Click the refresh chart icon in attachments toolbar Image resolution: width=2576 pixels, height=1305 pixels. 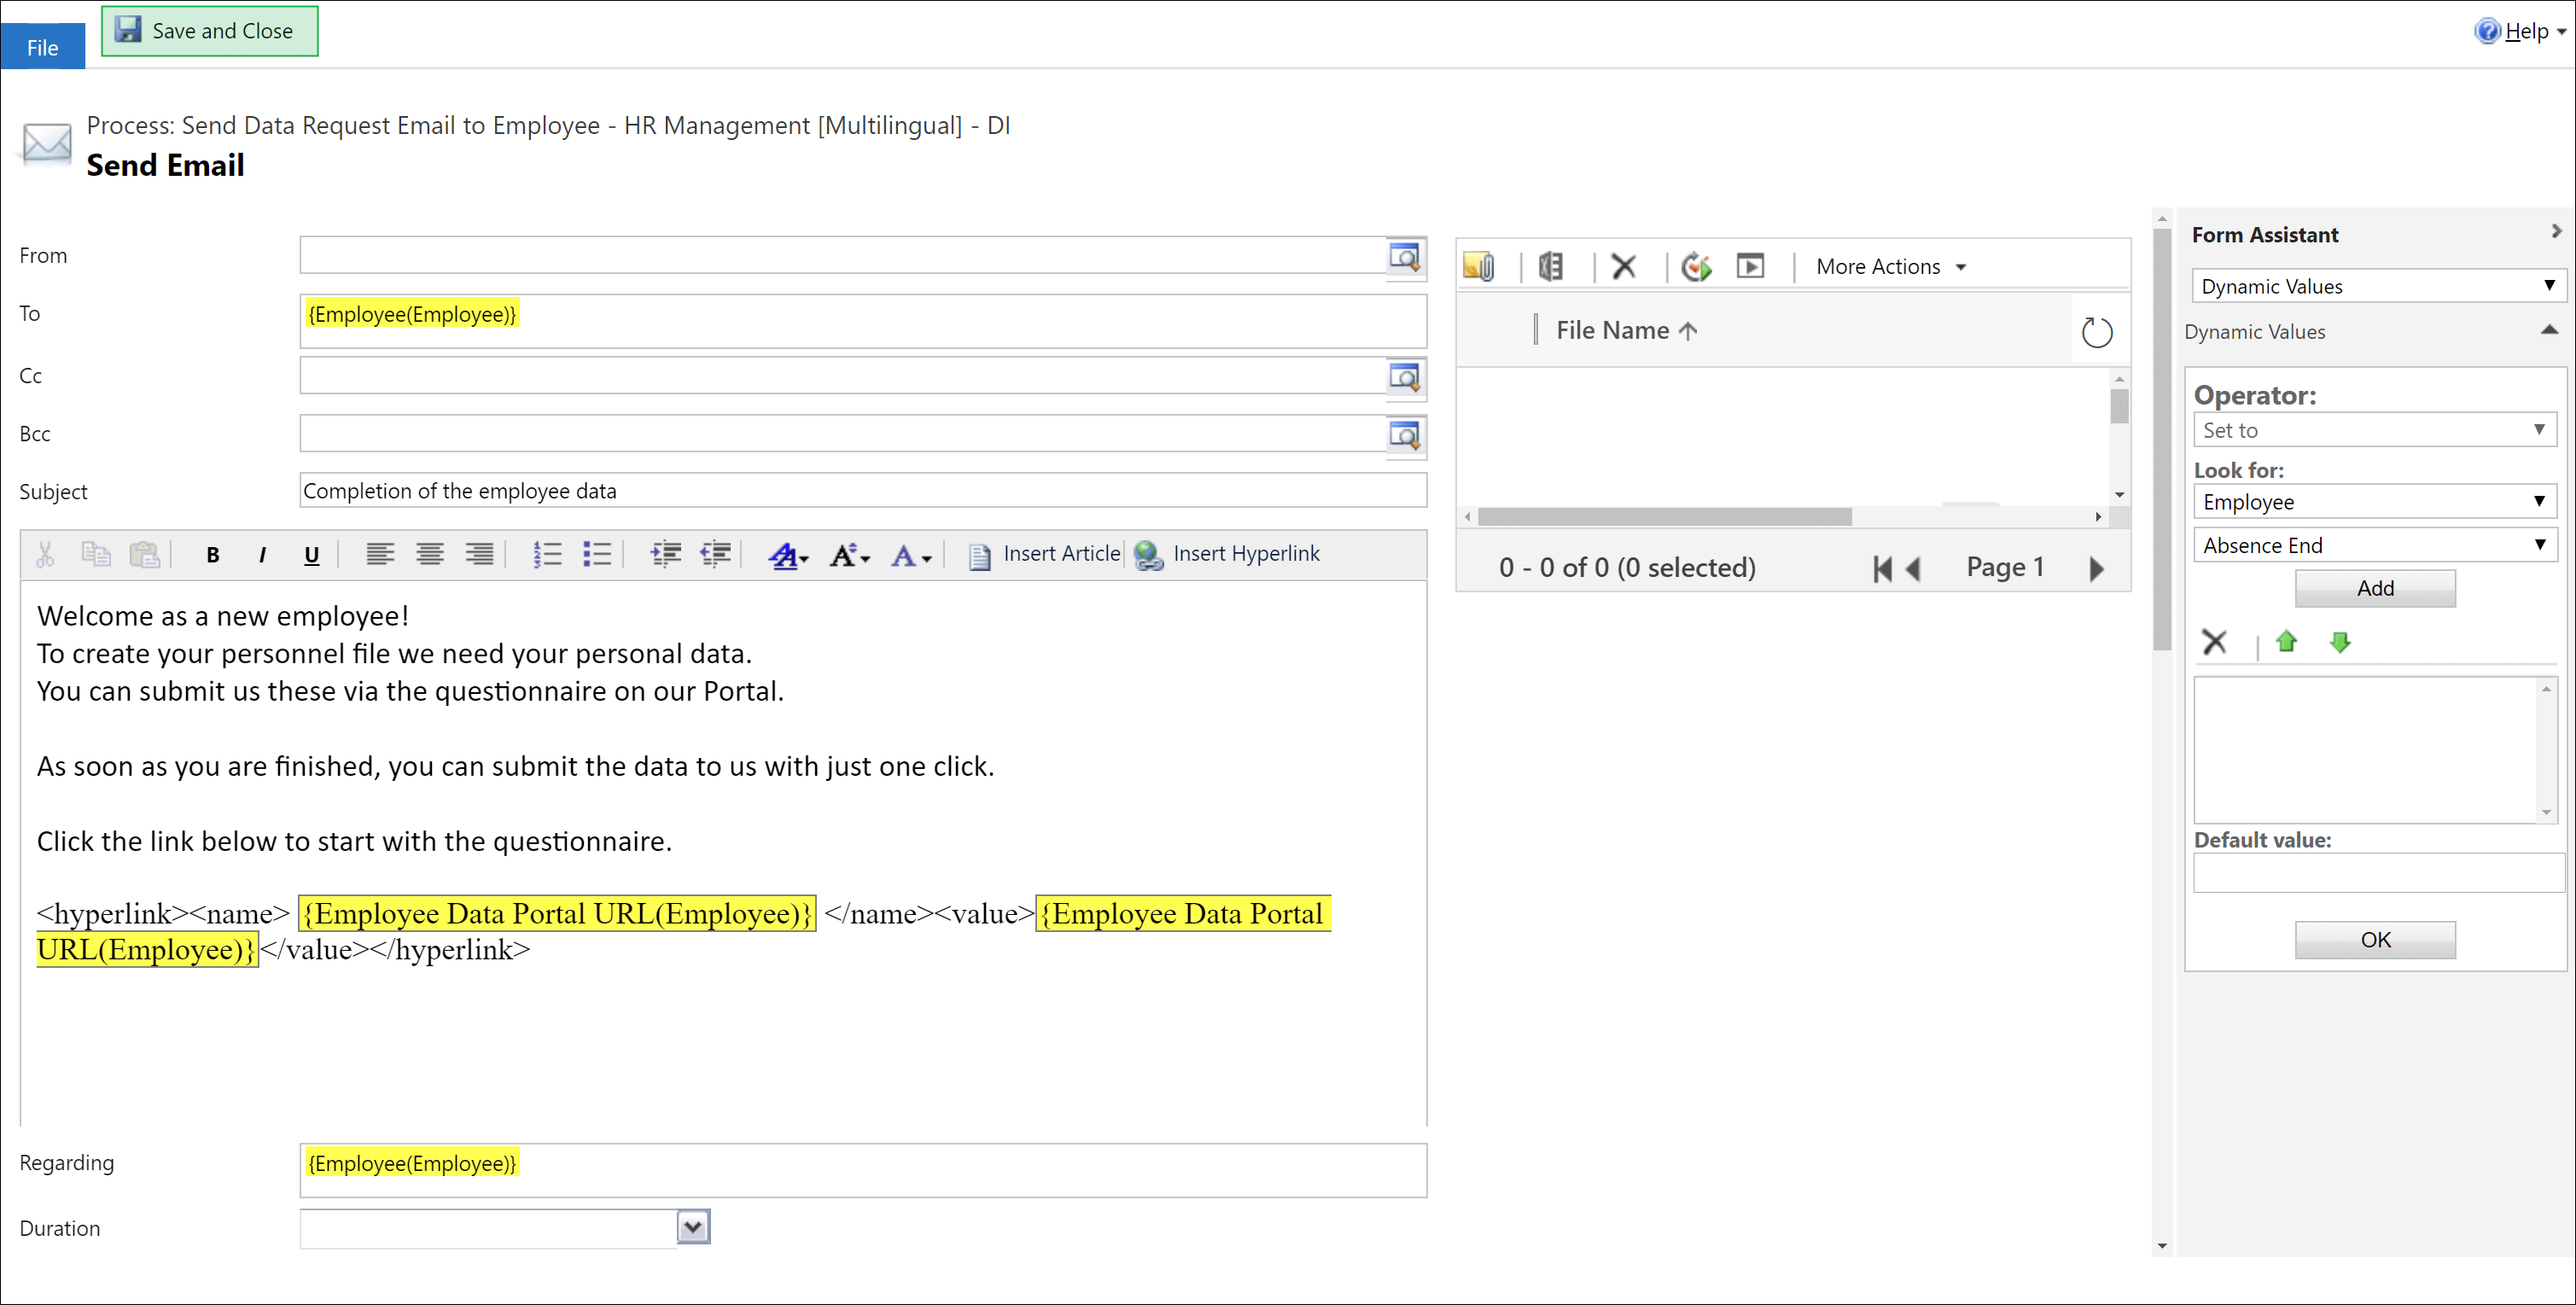1696,266
